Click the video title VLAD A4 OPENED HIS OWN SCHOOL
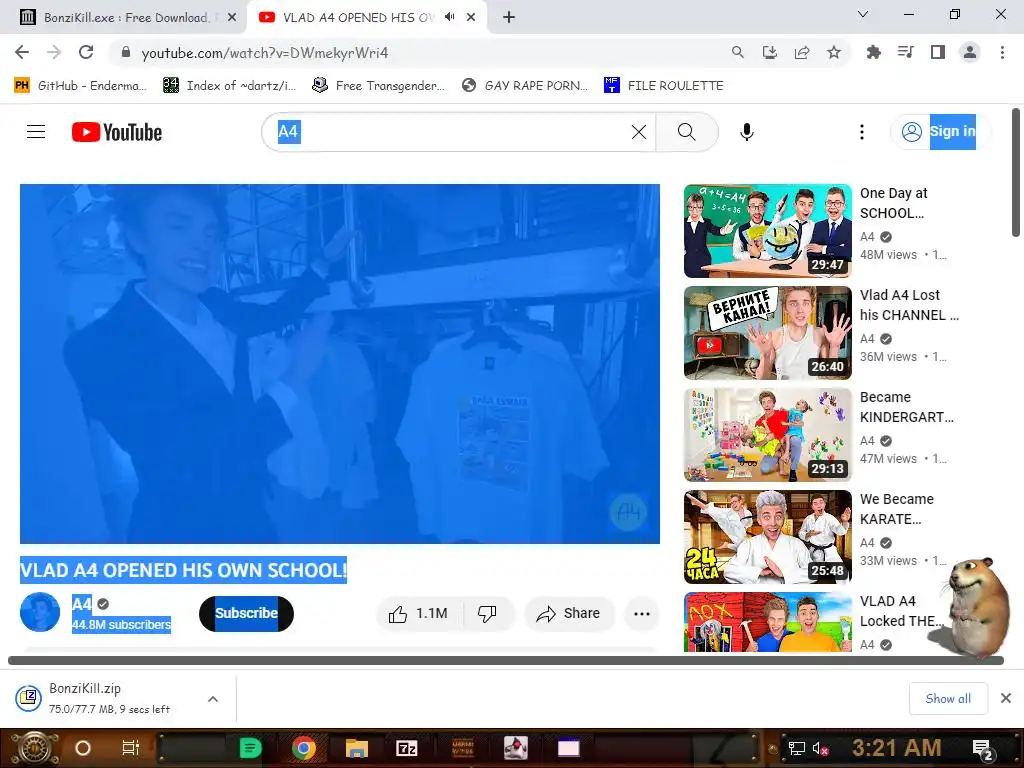This screenshot has height=768, width=1024. coord(184,570)
